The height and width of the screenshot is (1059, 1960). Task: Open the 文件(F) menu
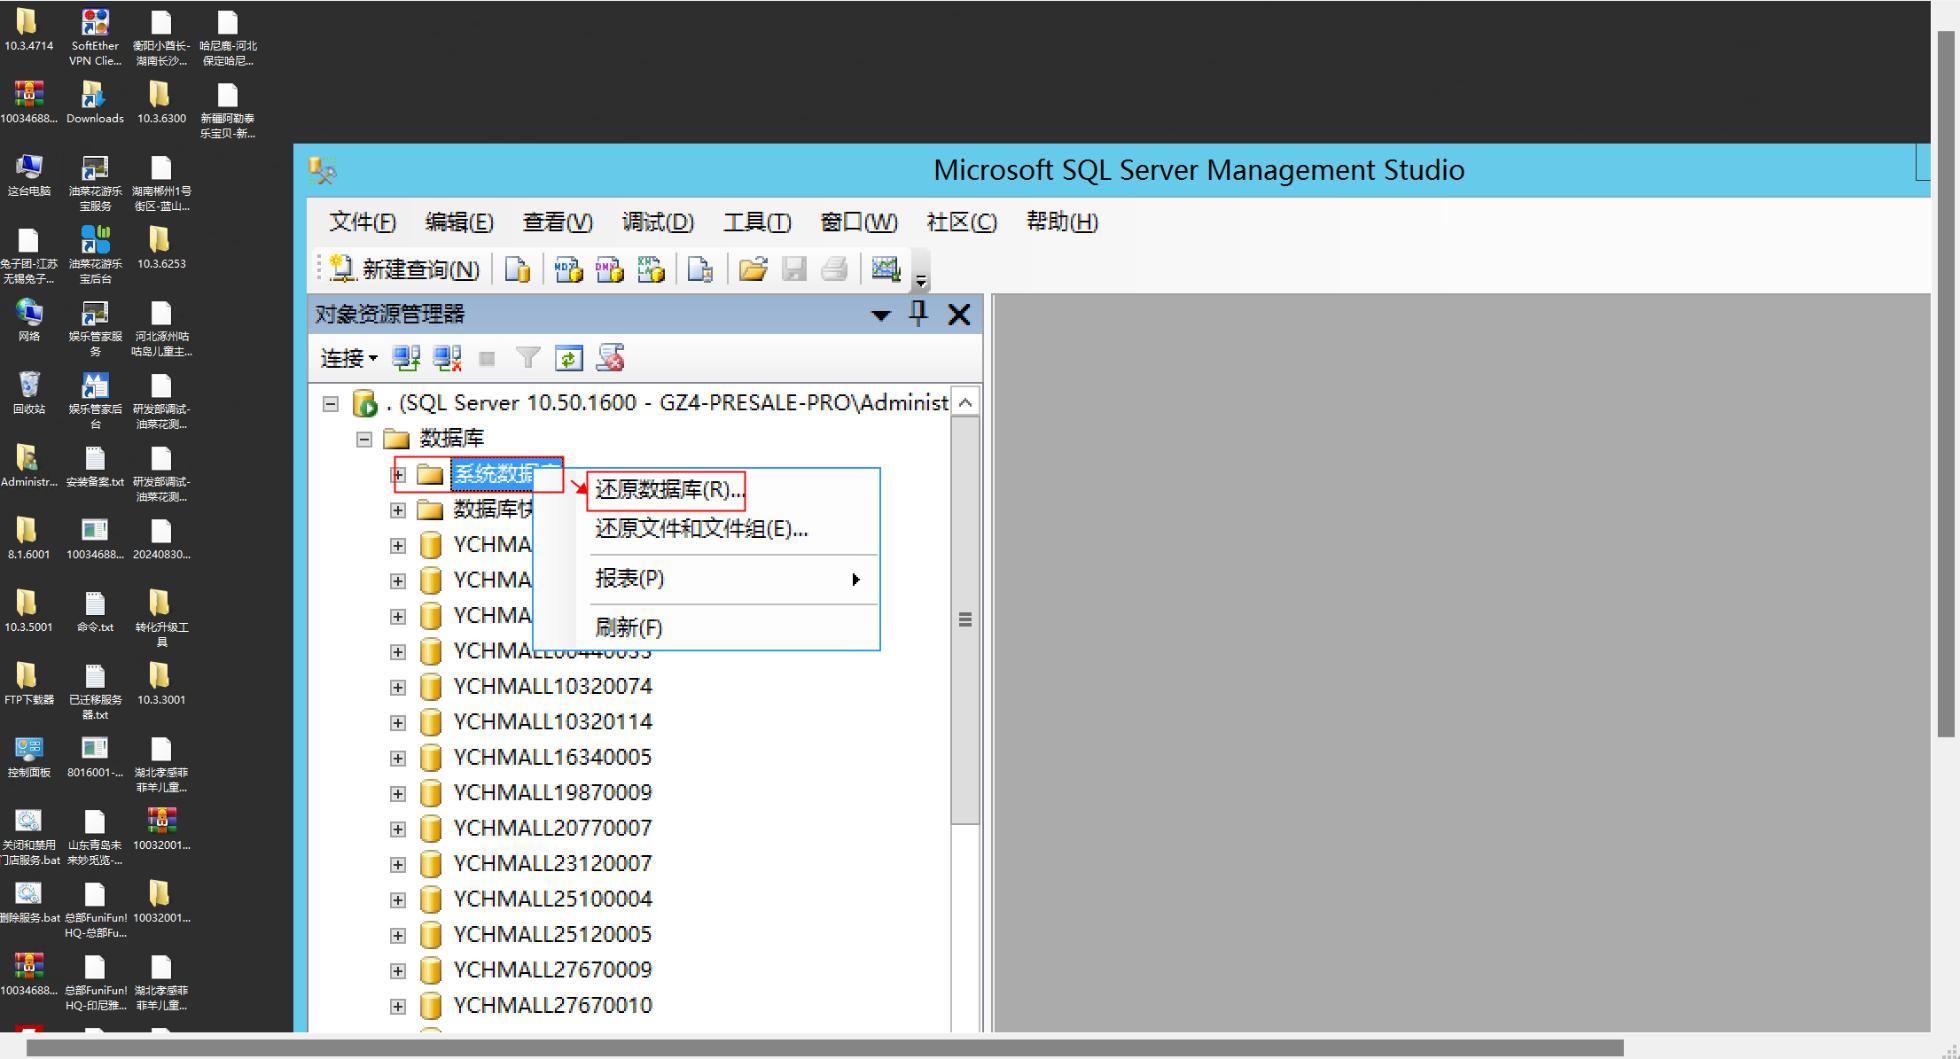point(363,222)
